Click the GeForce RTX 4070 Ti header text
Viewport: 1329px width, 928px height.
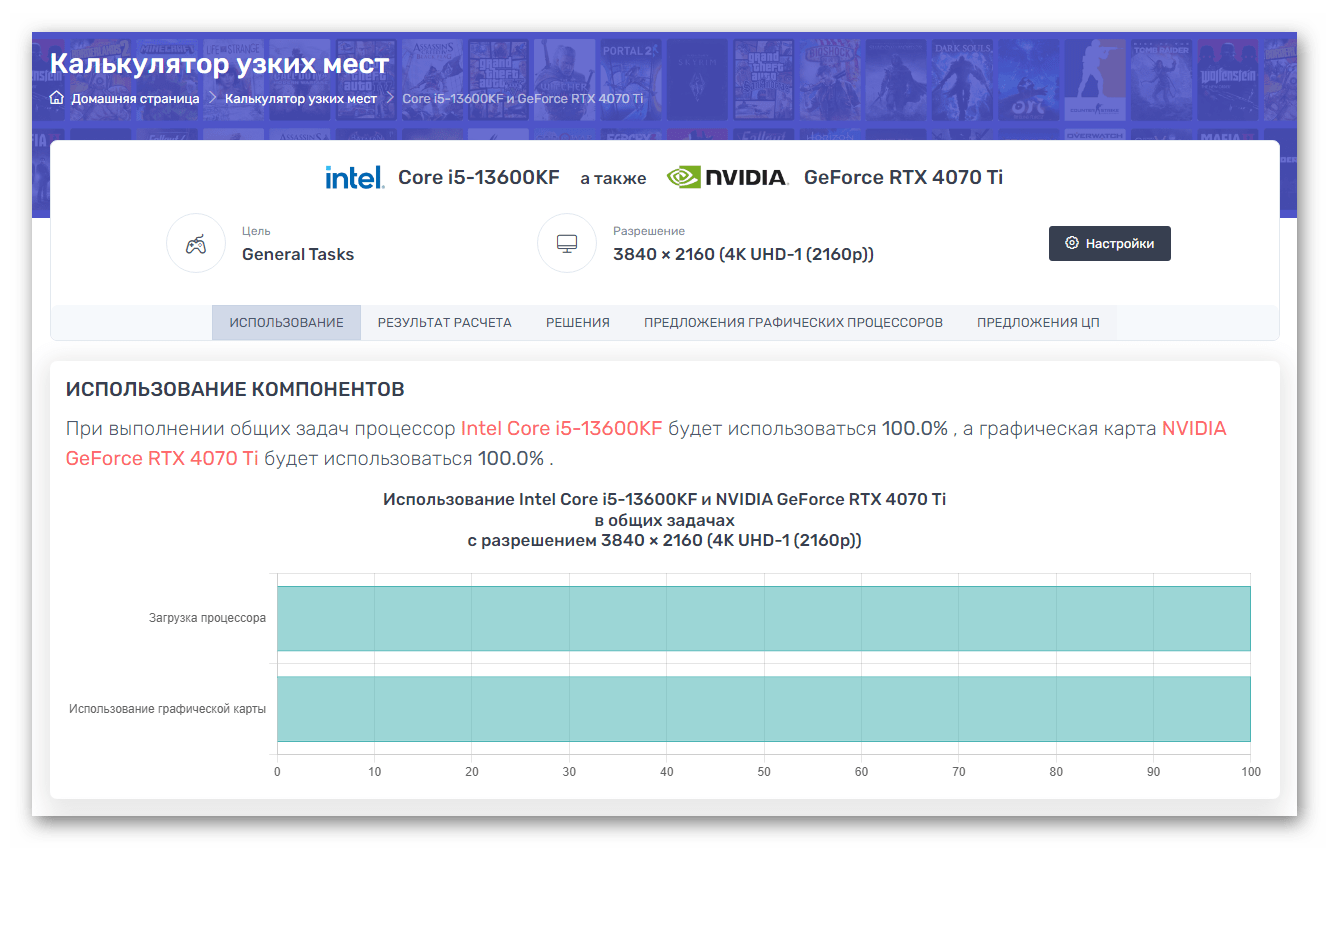click(x=903, y=177)
